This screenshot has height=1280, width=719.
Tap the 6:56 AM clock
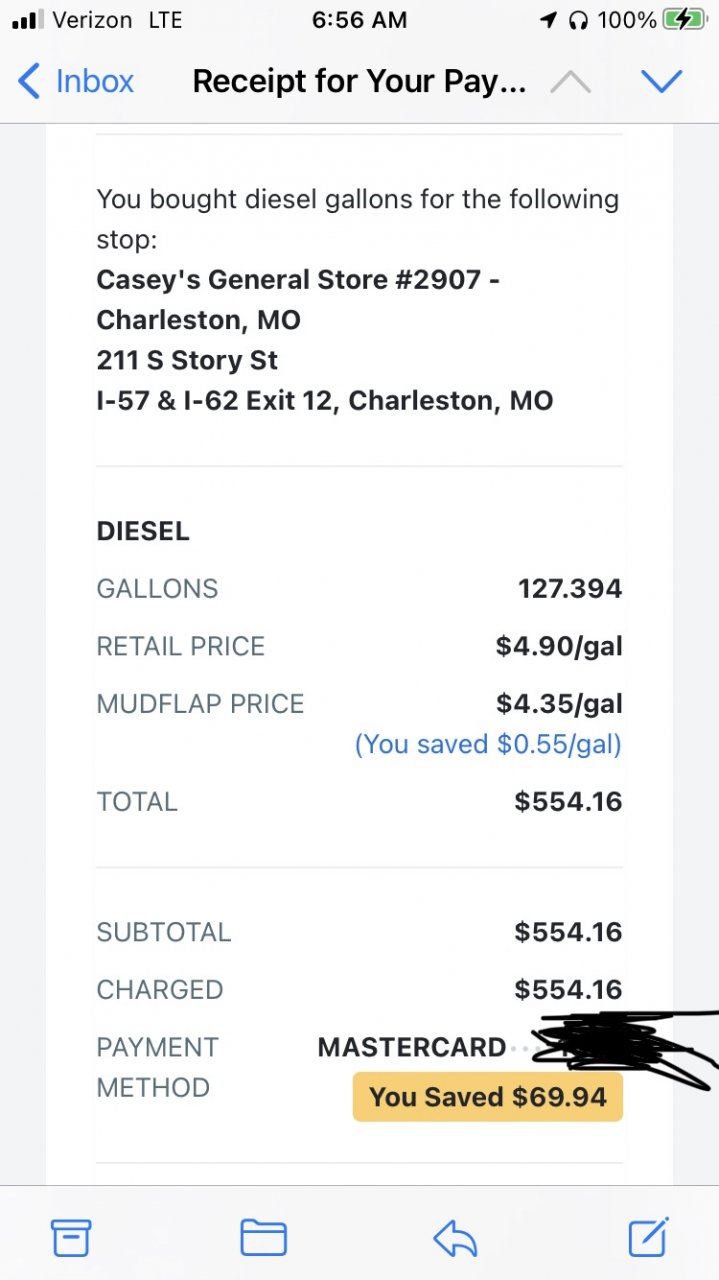click(359, 20)
